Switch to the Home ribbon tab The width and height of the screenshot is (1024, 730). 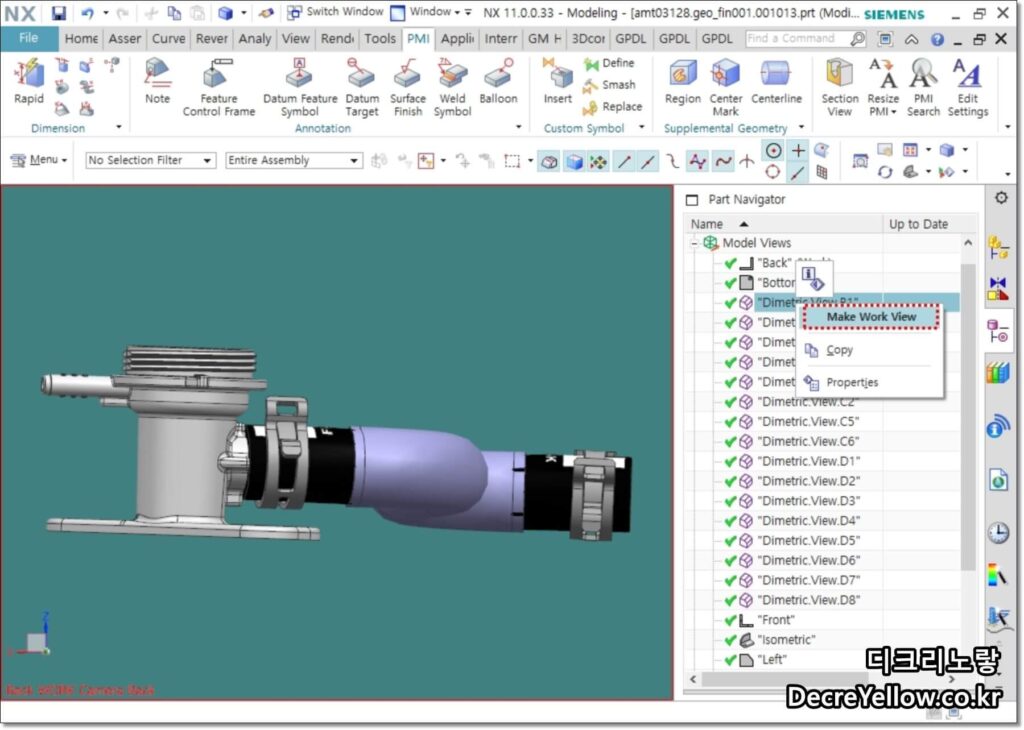point(81,39)
